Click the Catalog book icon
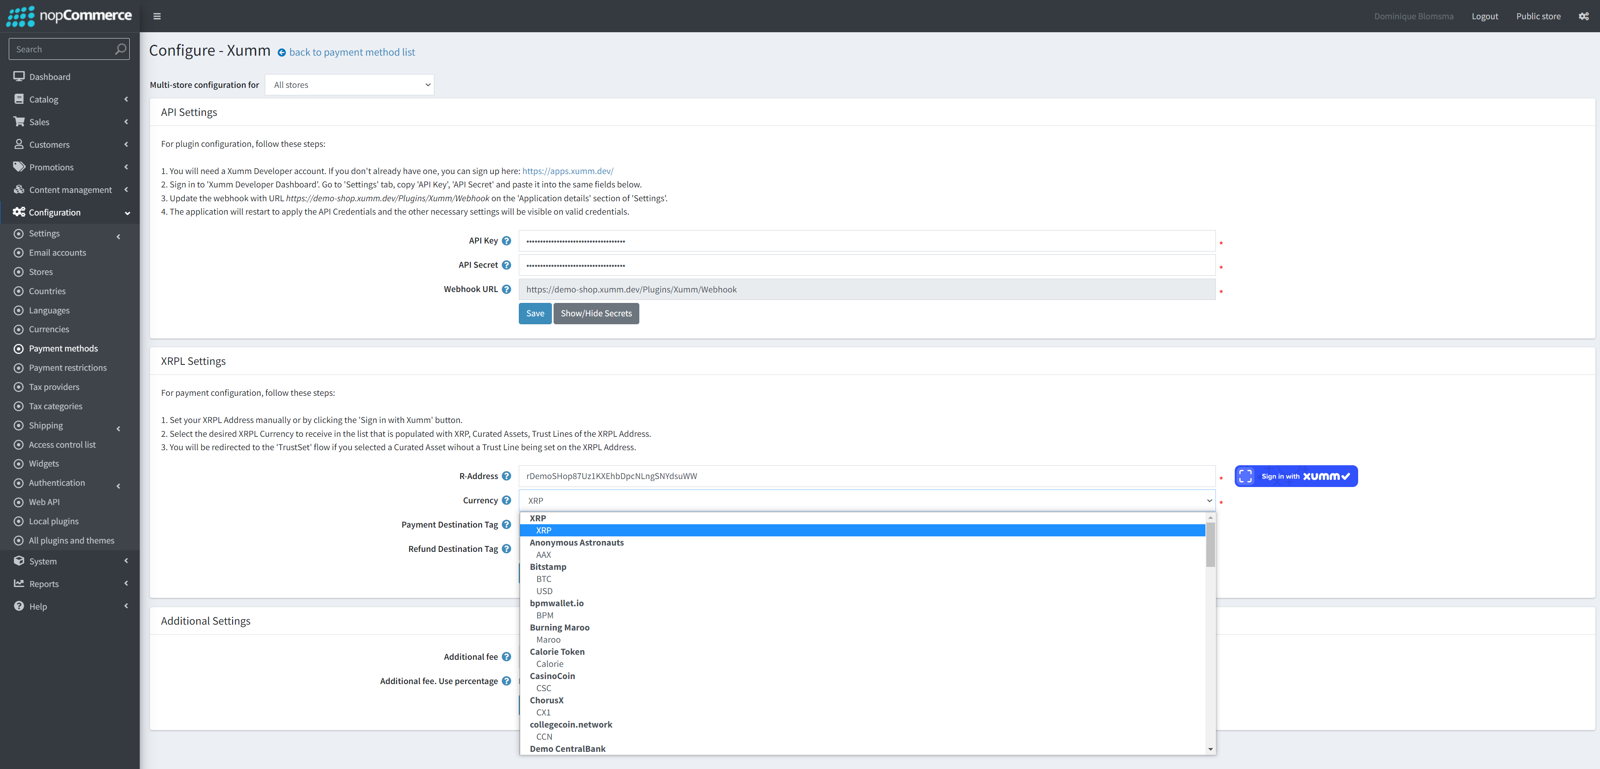This screenshot has height=769, width=1600. [x=19, y=99]
